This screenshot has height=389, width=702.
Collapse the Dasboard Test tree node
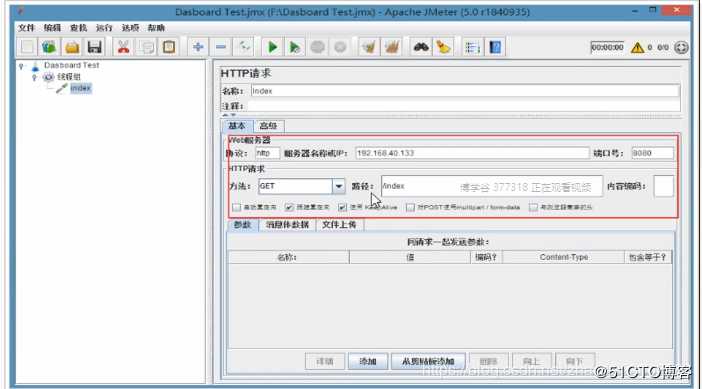click(x=21, y=66)
